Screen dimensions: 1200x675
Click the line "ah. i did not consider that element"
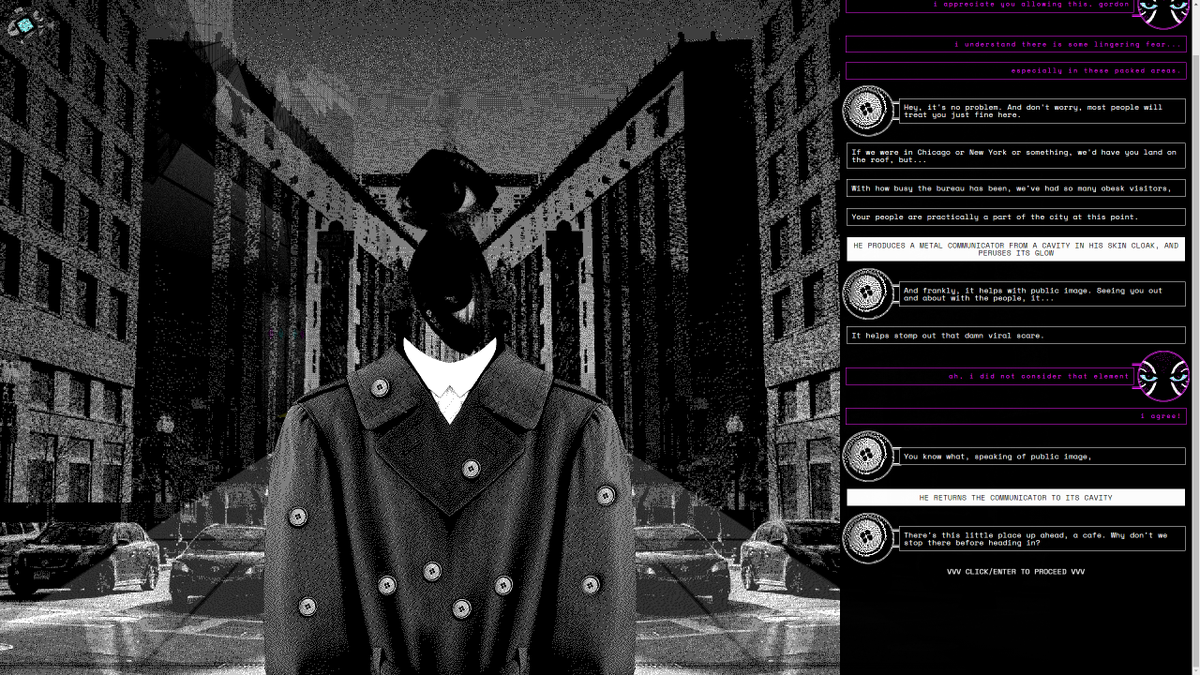click(x=990, y=376)
